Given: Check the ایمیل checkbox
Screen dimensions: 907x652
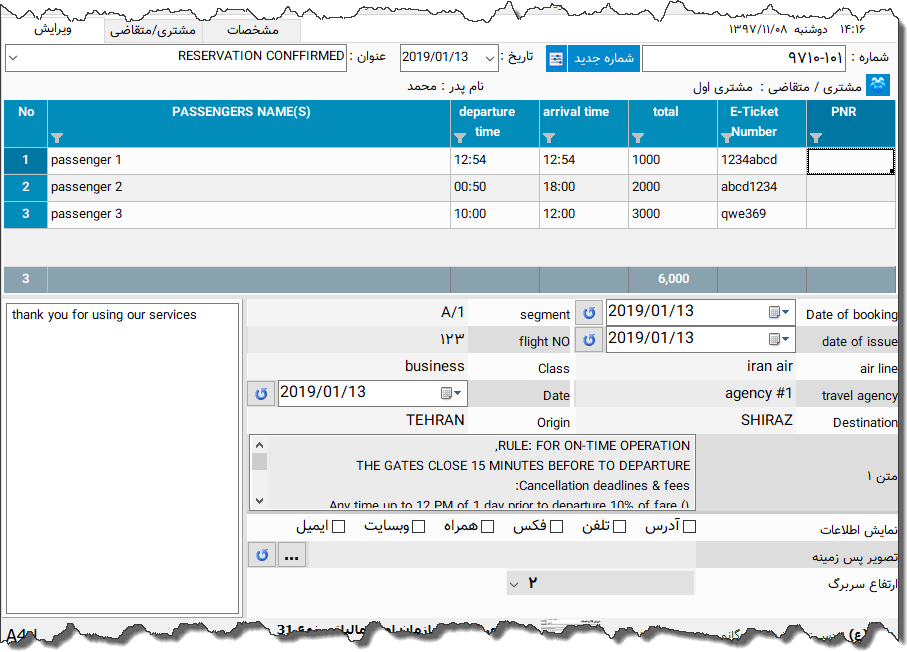Looking at the screenshot, I should [338, 526].
